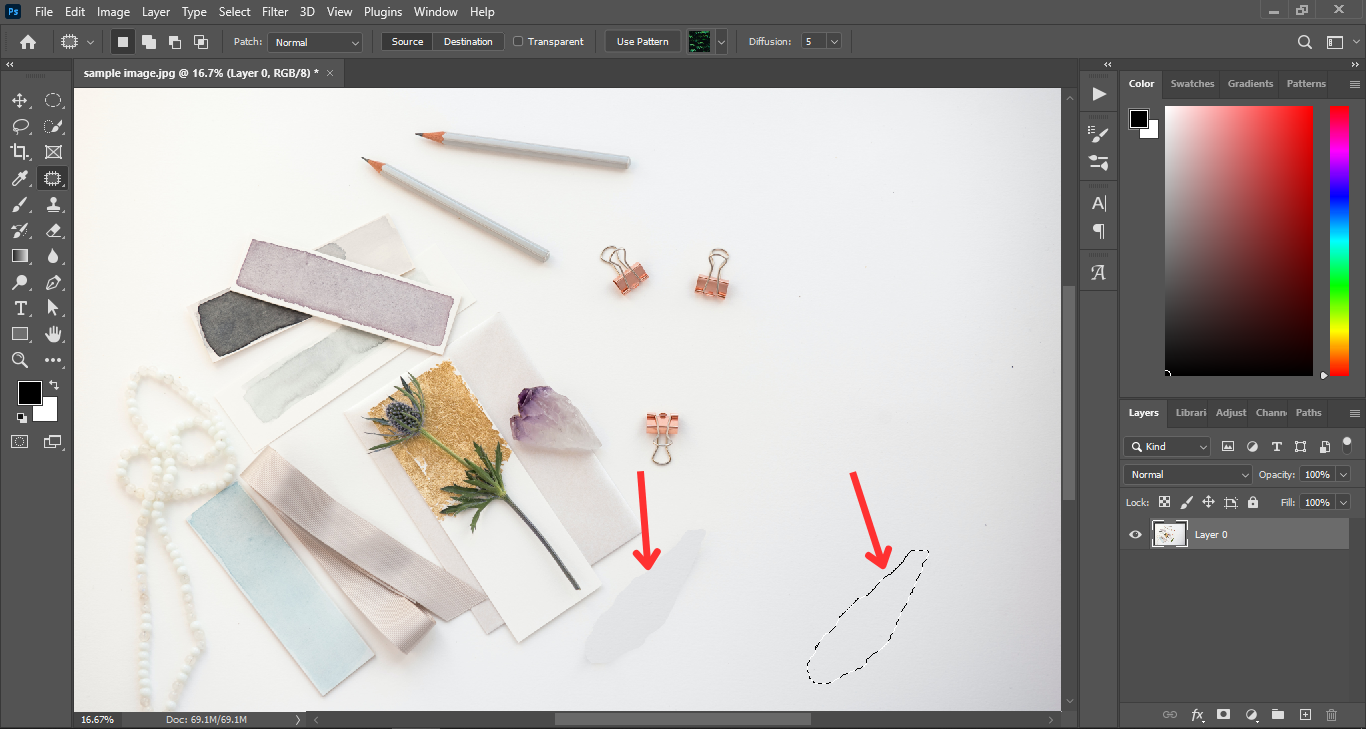Select the Horizontal Type tool
The image size is (1366, 729).
tap(20, 308)
